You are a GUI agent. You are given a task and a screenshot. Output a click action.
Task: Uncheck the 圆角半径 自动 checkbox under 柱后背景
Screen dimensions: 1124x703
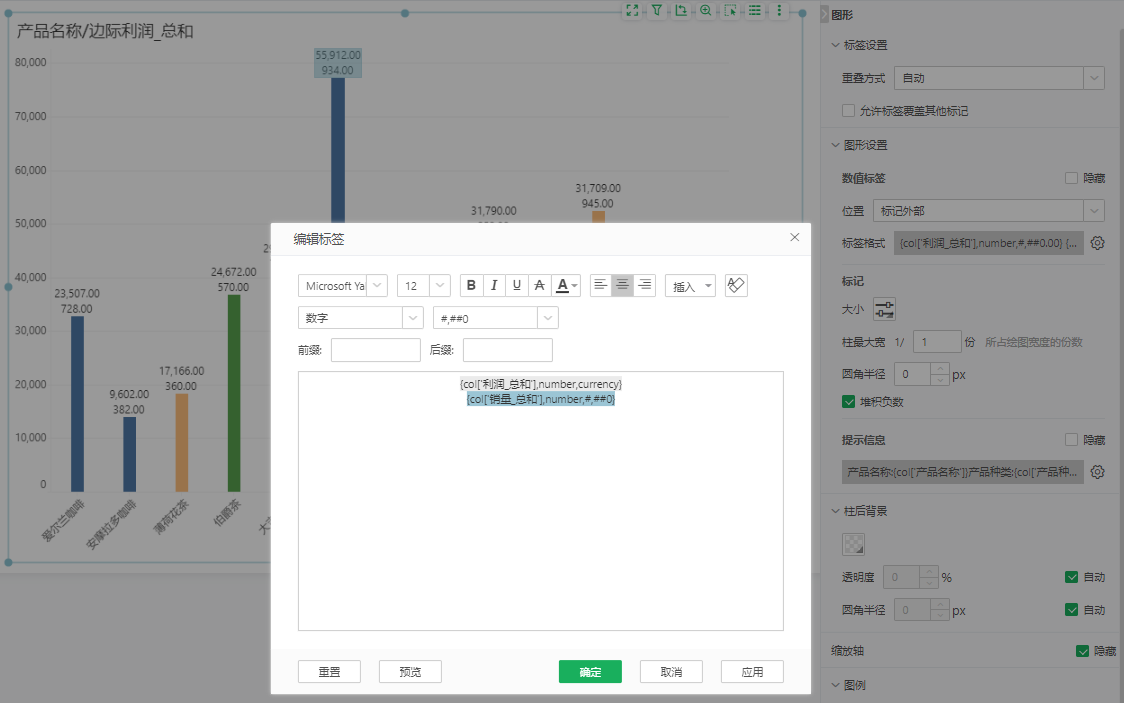[1072, 610]
